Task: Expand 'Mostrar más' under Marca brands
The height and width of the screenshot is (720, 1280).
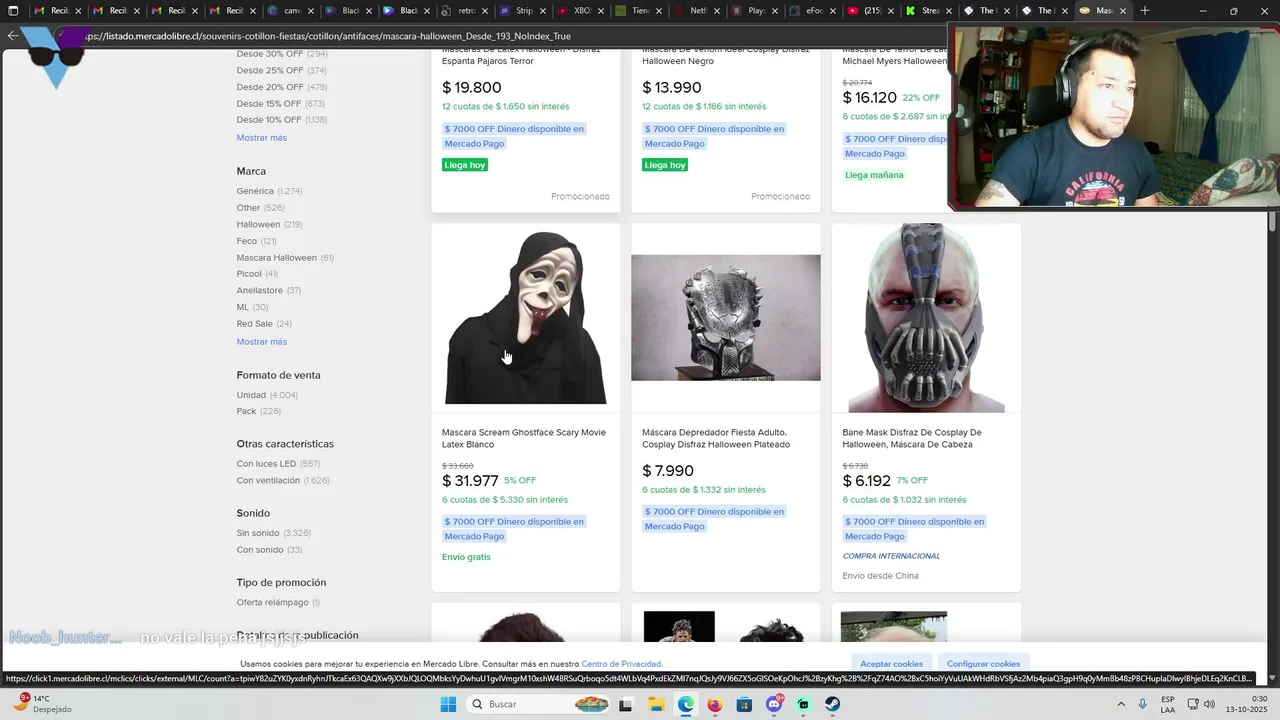Action: [262, 342]
